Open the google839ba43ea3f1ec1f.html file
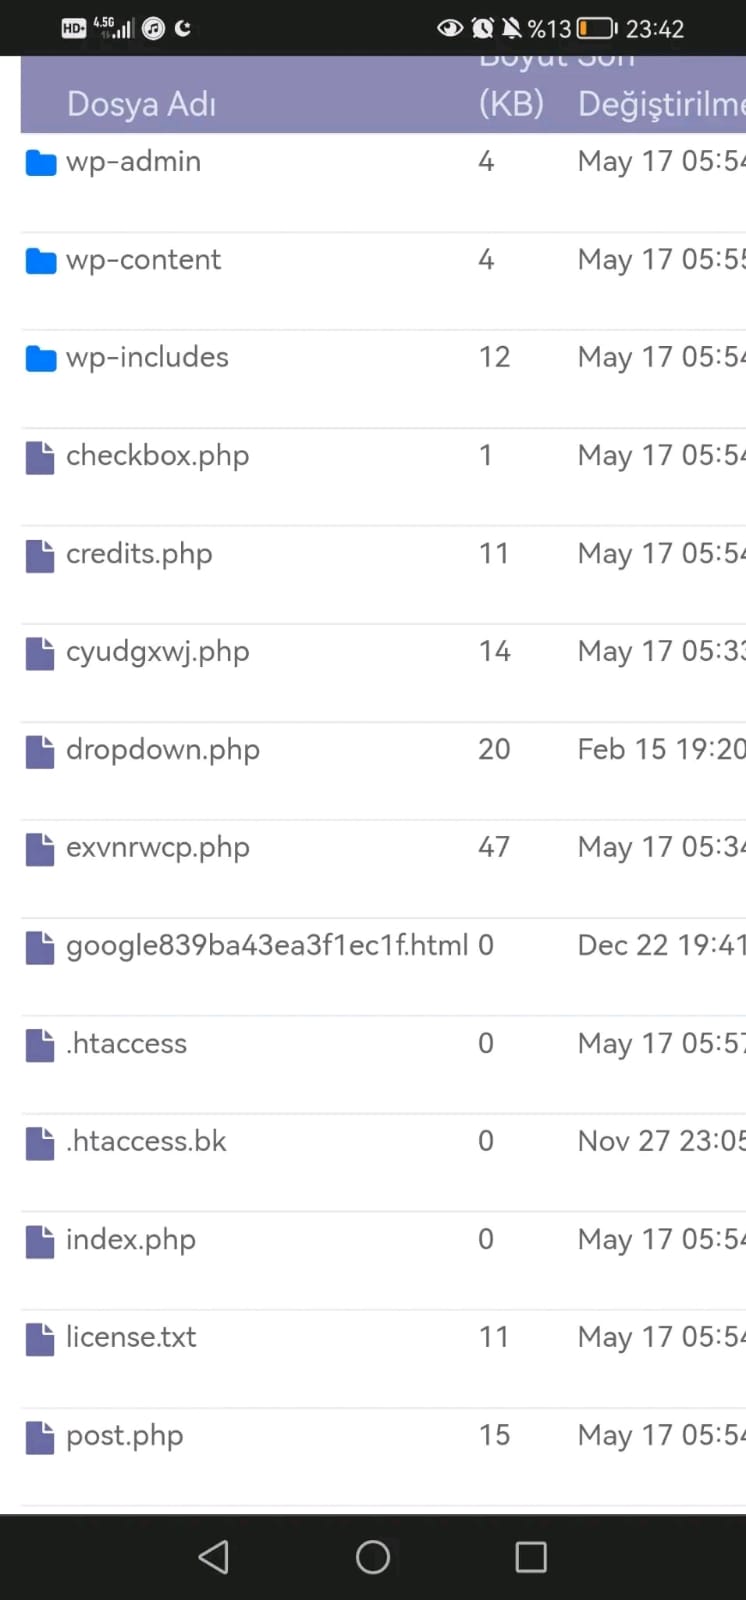Screen dimensions: 746x1600 coord(267,945)
